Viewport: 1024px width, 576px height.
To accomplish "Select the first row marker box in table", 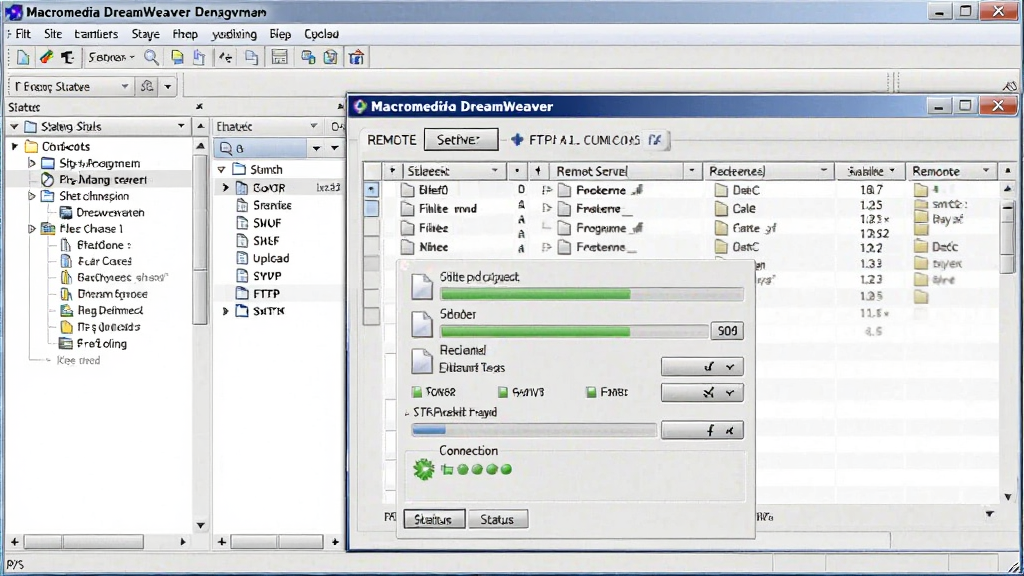I will pyautogui.click(x=372, y=189).
